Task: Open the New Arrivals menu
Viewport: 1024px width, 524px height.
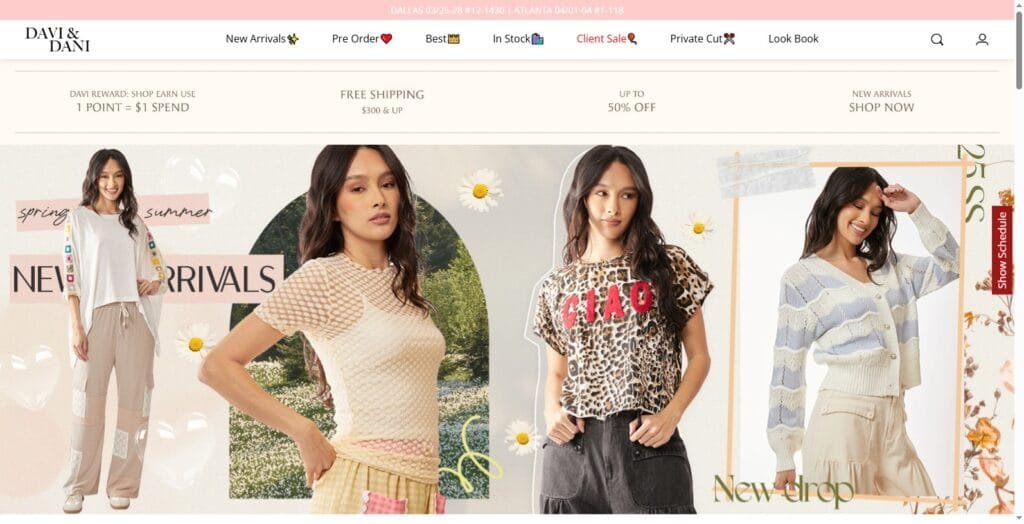Action: [255, 39]
